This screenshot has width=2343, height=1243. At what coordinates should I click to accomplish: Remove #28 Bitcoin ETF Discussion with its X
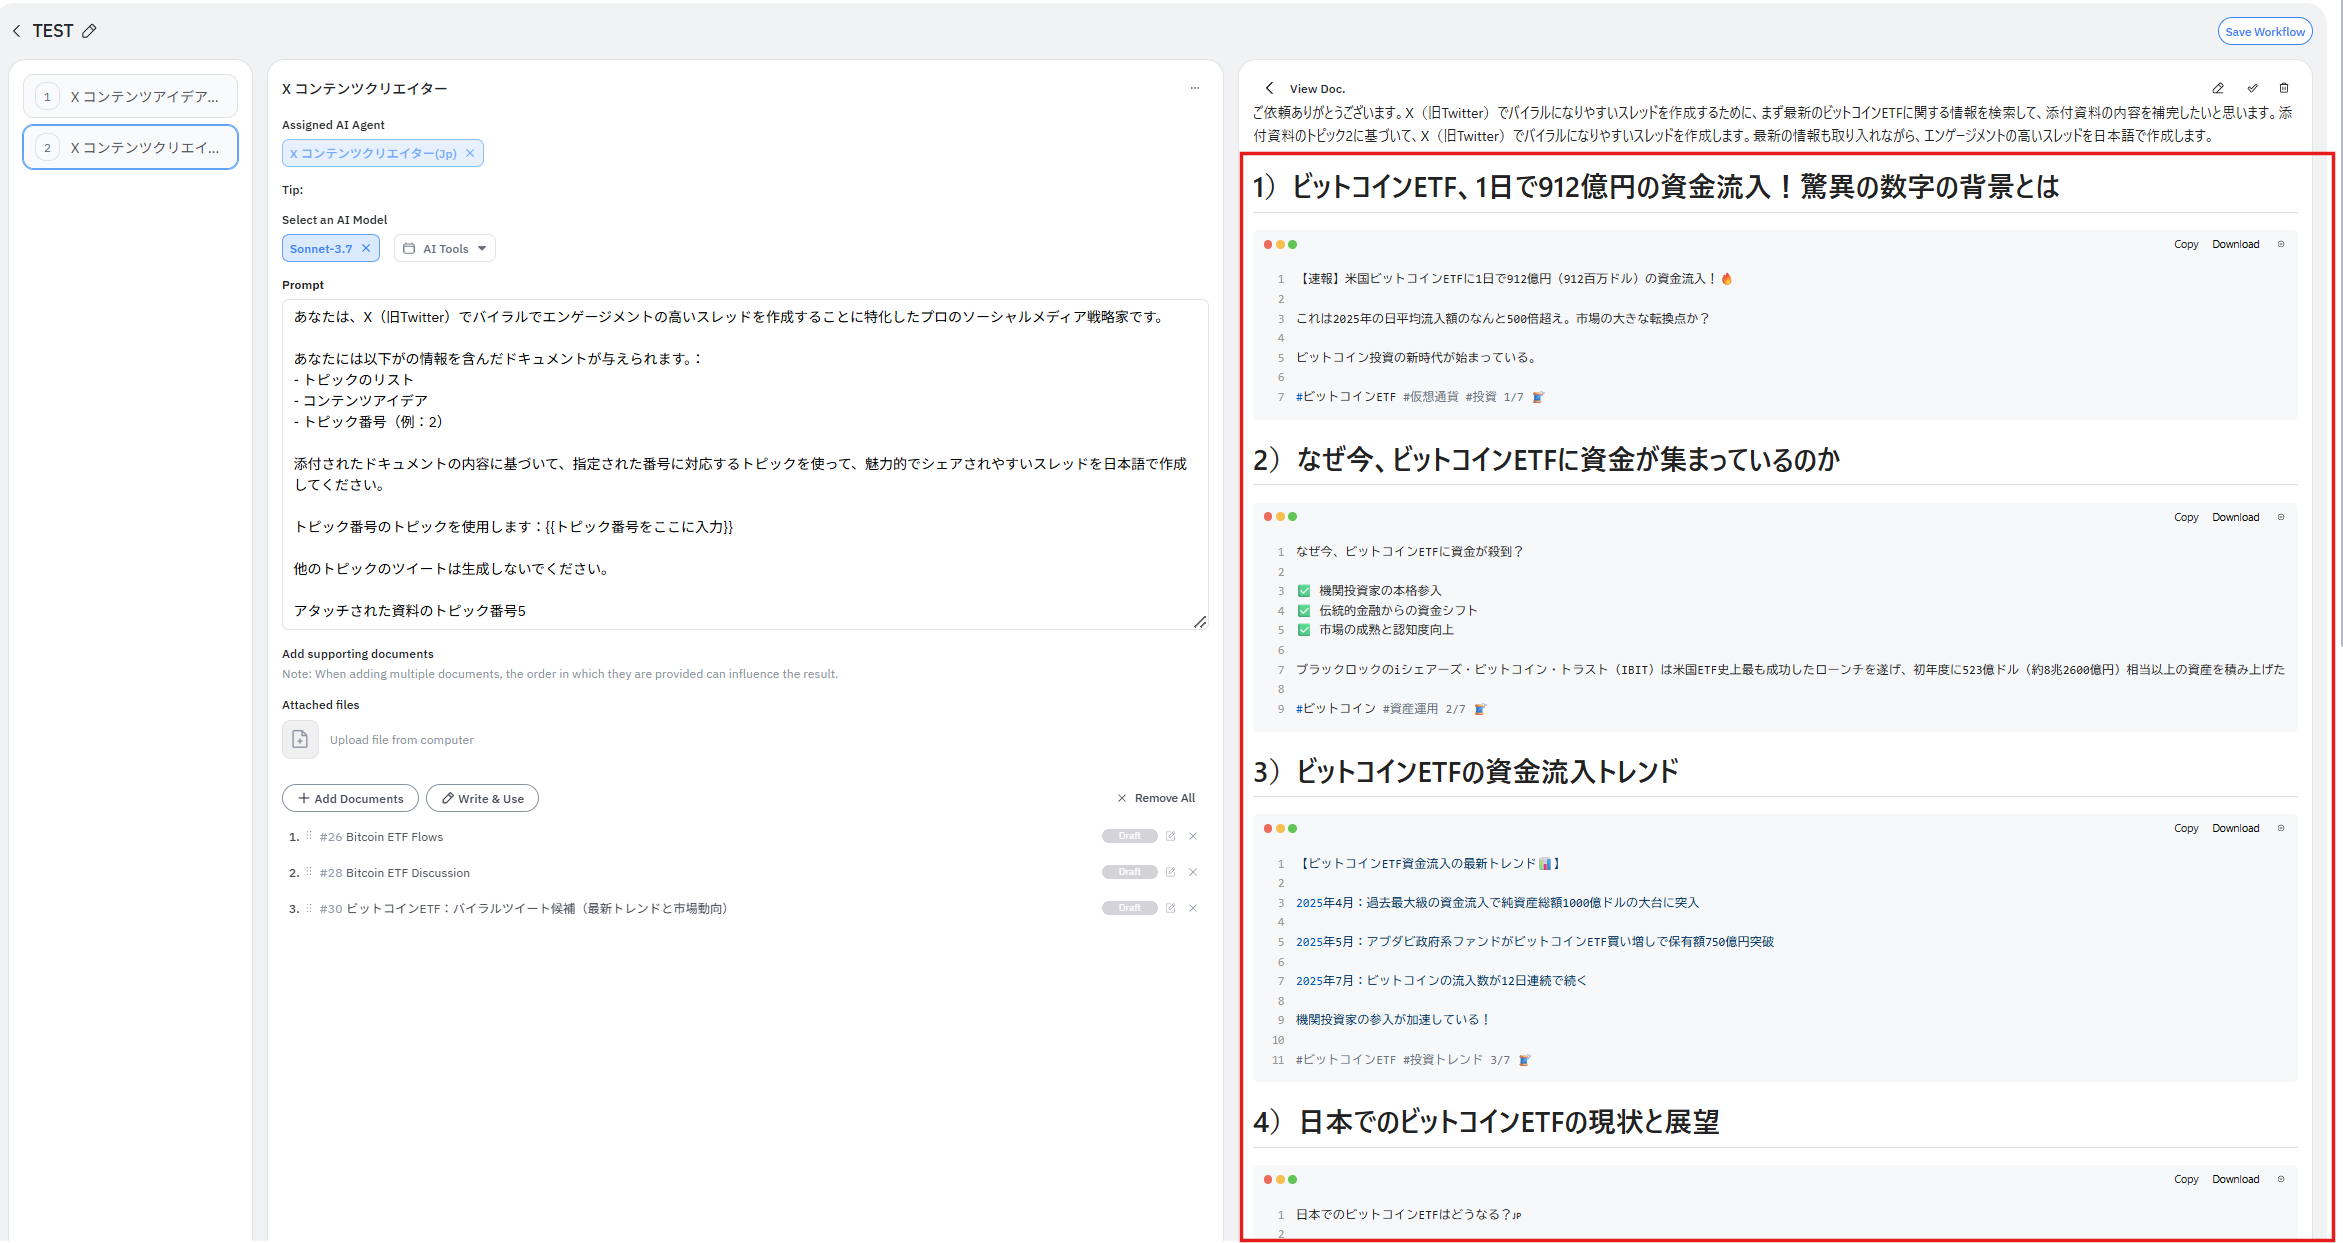point(1193,872)
